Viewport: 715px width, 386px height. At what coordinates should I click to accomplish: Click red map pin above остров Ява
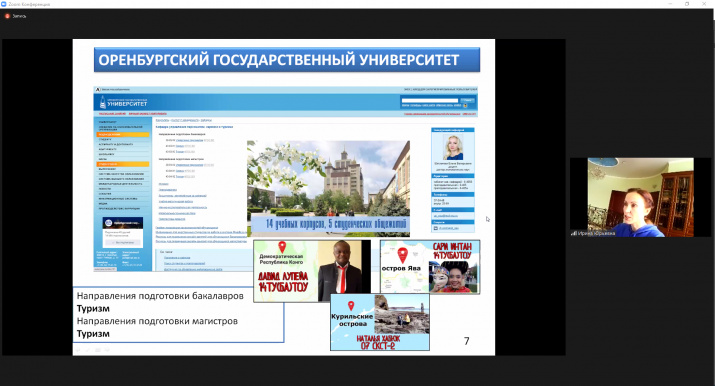coord(402,255)
